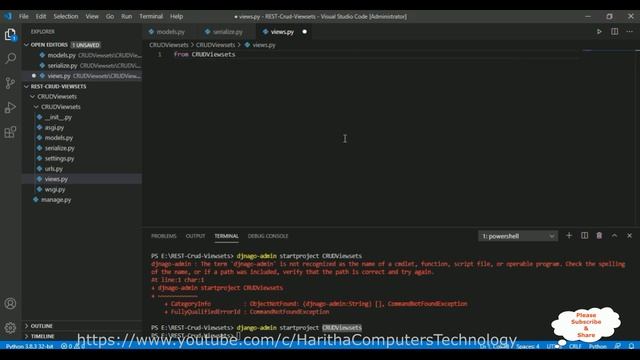
Task: Split the terminal pane
Action: click(x=584, y=236)
